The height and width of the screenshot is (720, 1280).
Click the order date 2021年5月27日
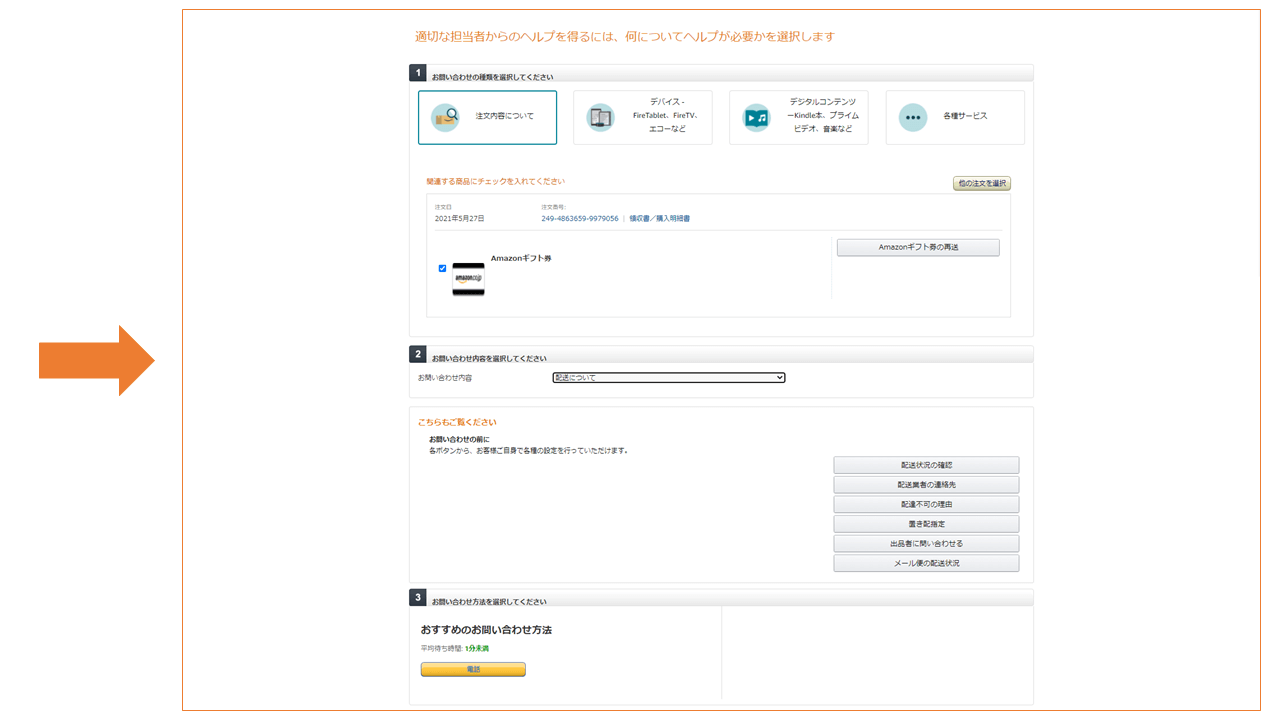point(460,218)
